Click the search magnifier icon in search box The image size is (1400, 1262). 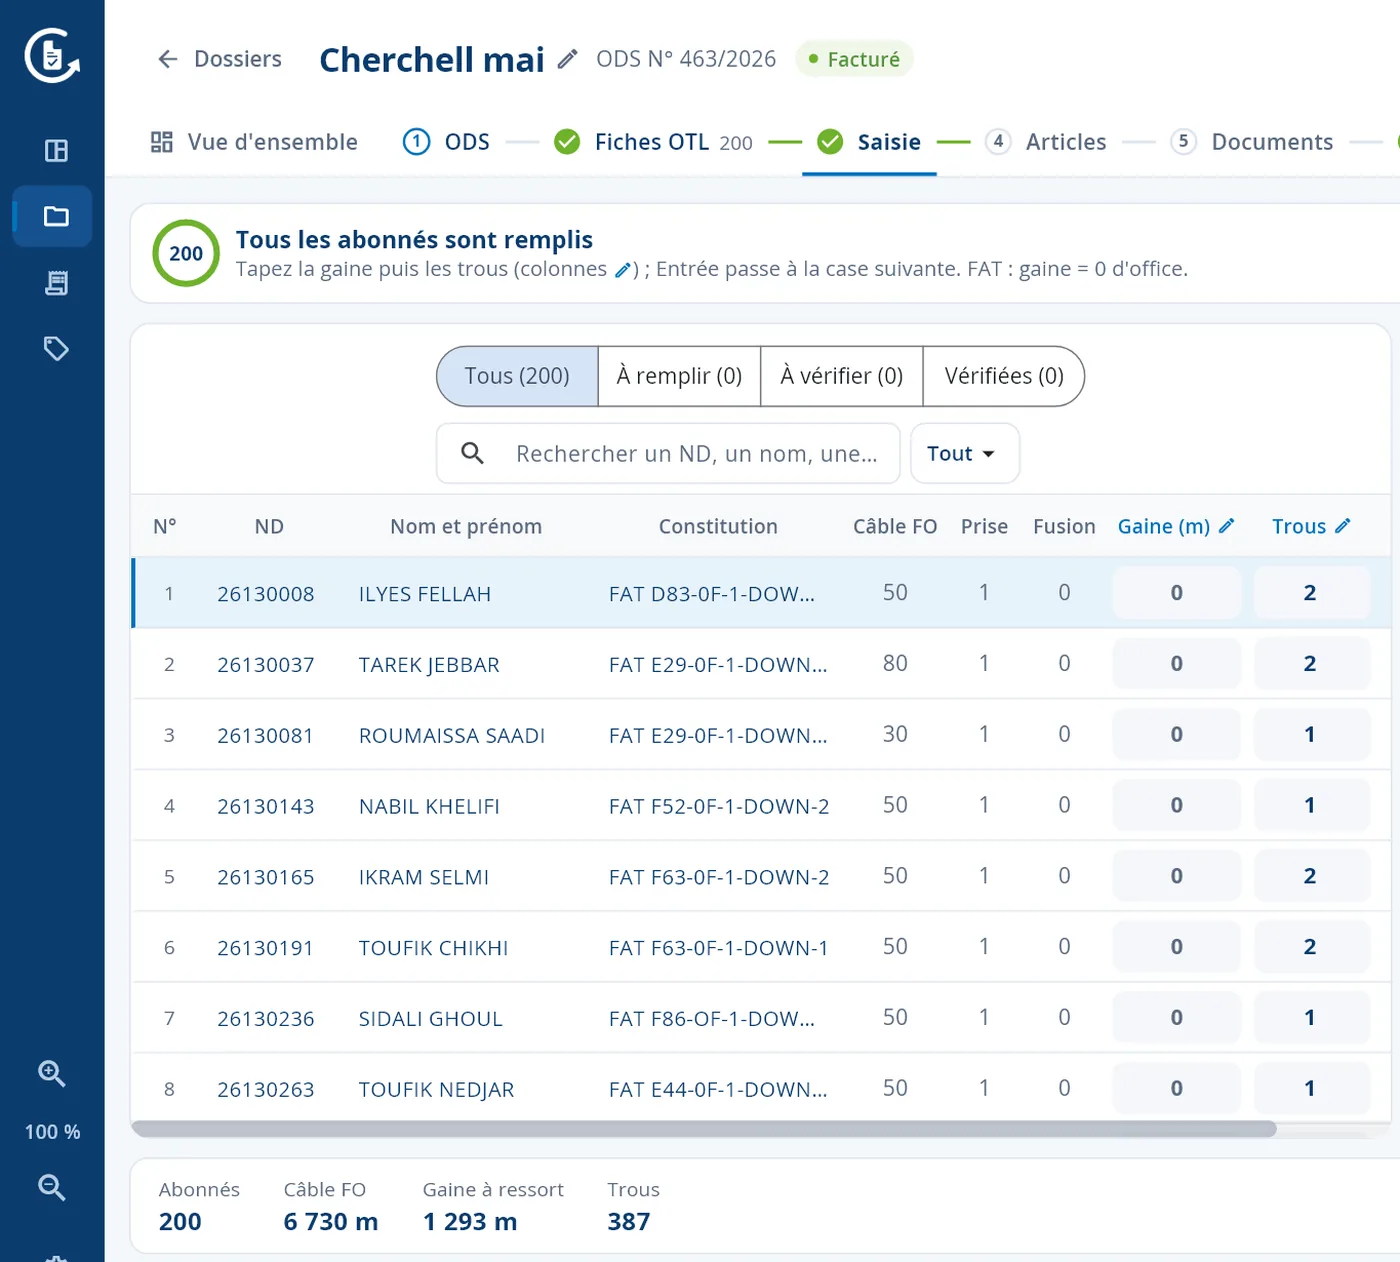pyautogui.click(x=472, y=453)
